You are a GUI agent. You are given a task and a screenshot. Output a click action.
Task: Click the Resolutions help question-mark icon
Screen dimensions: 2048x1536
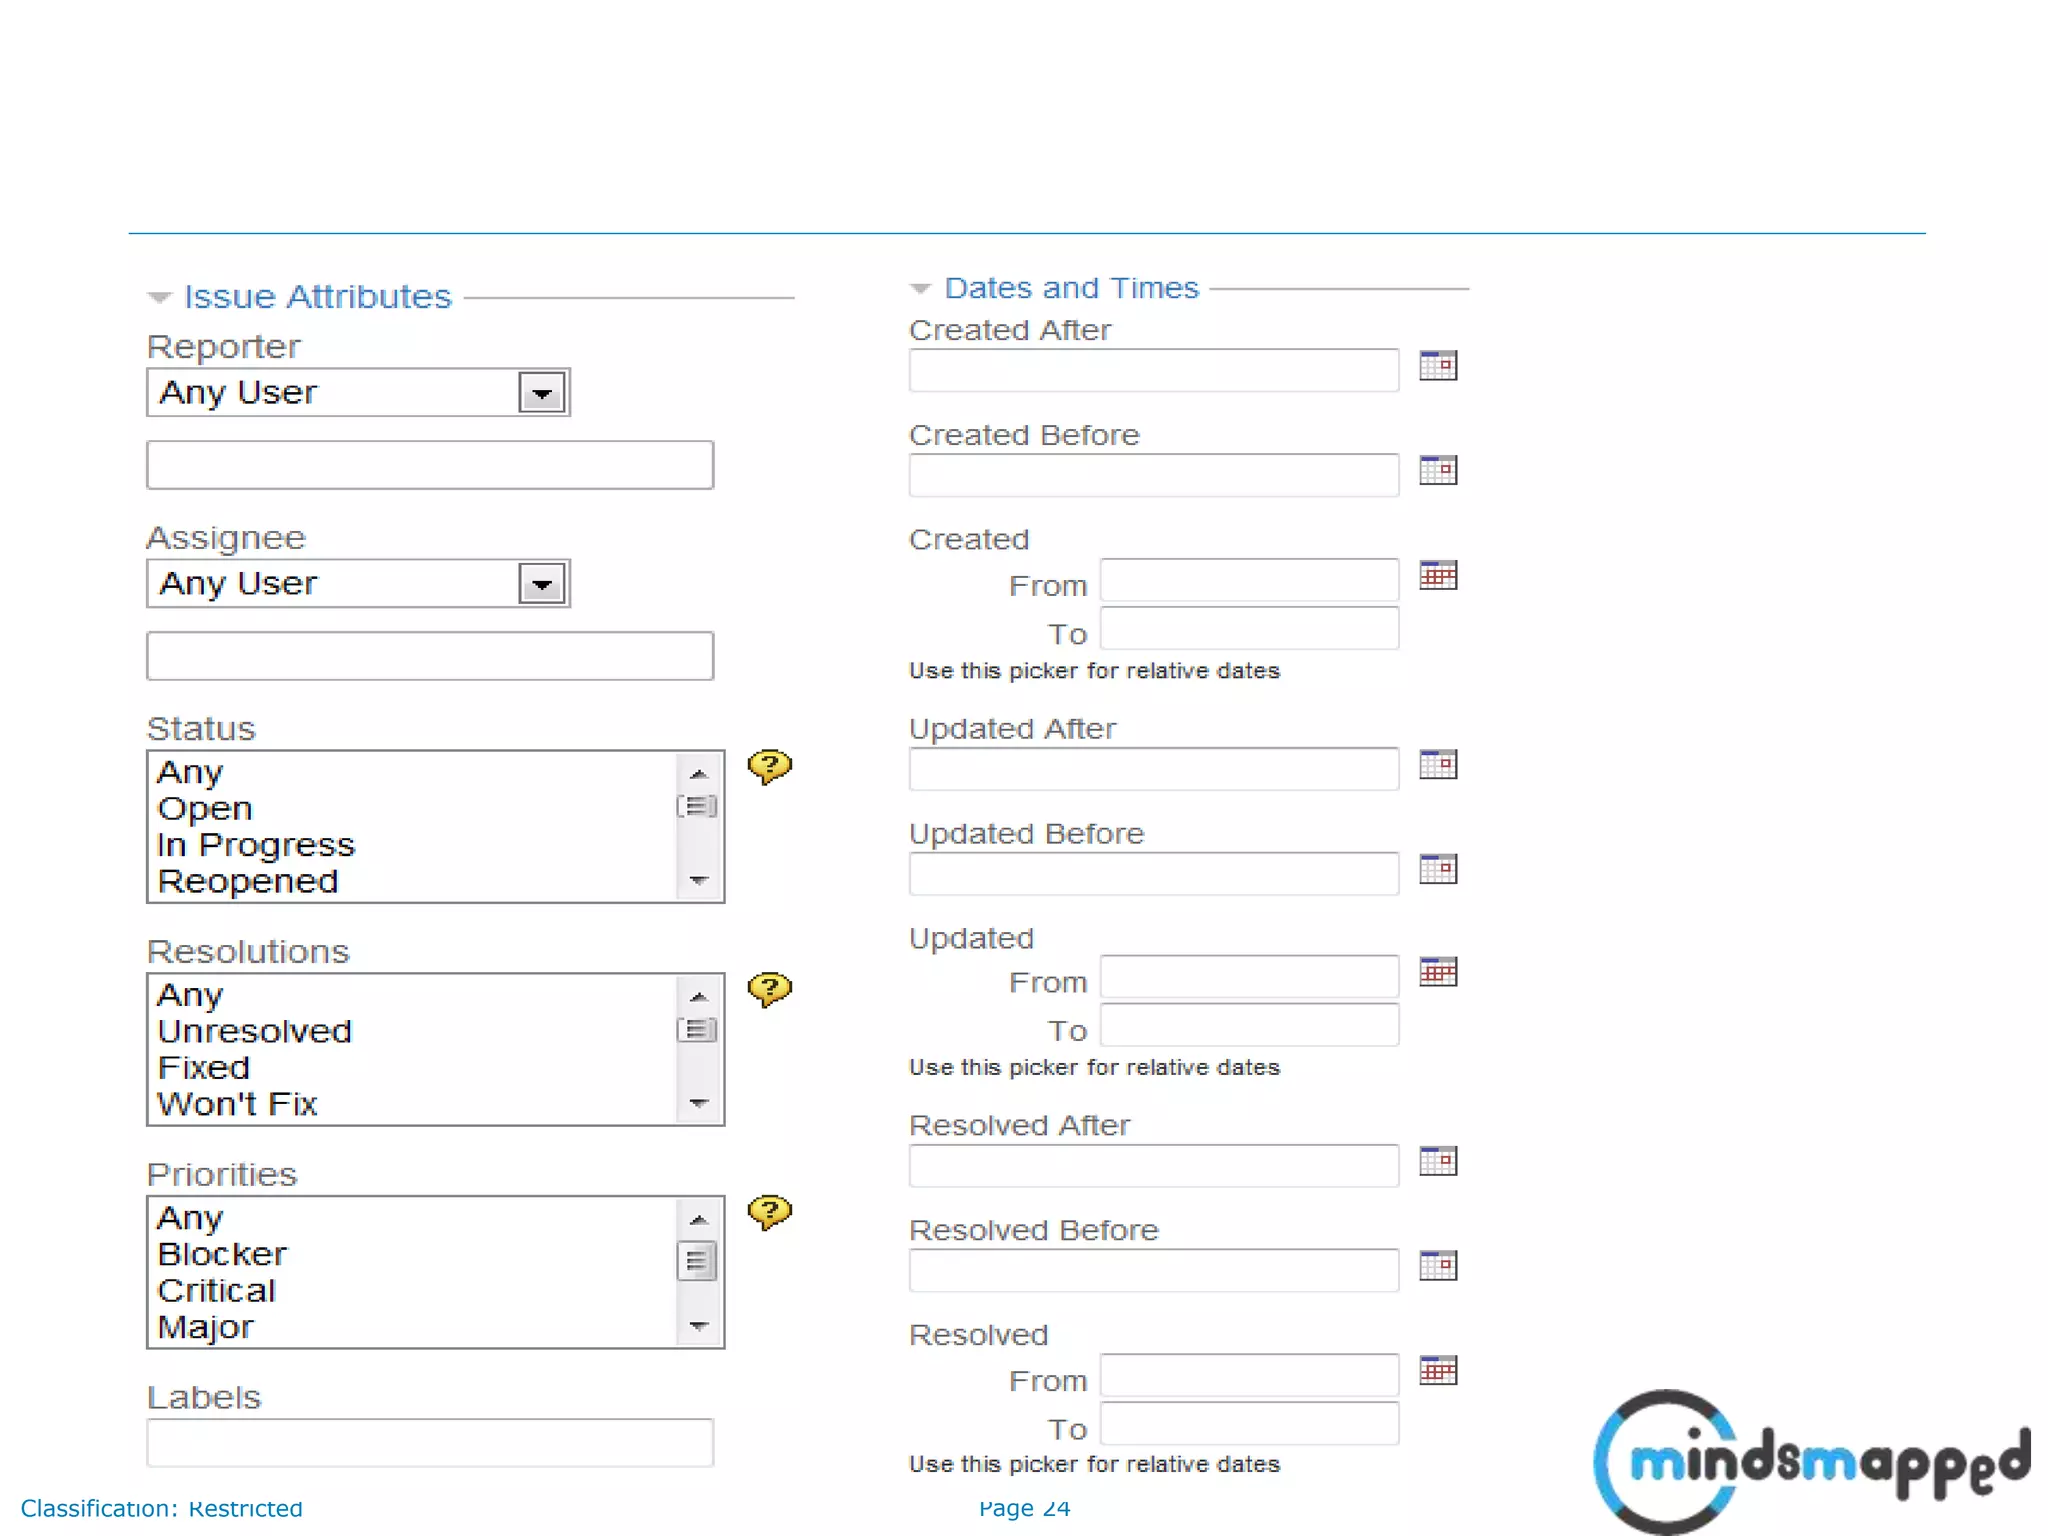point(769,989)
